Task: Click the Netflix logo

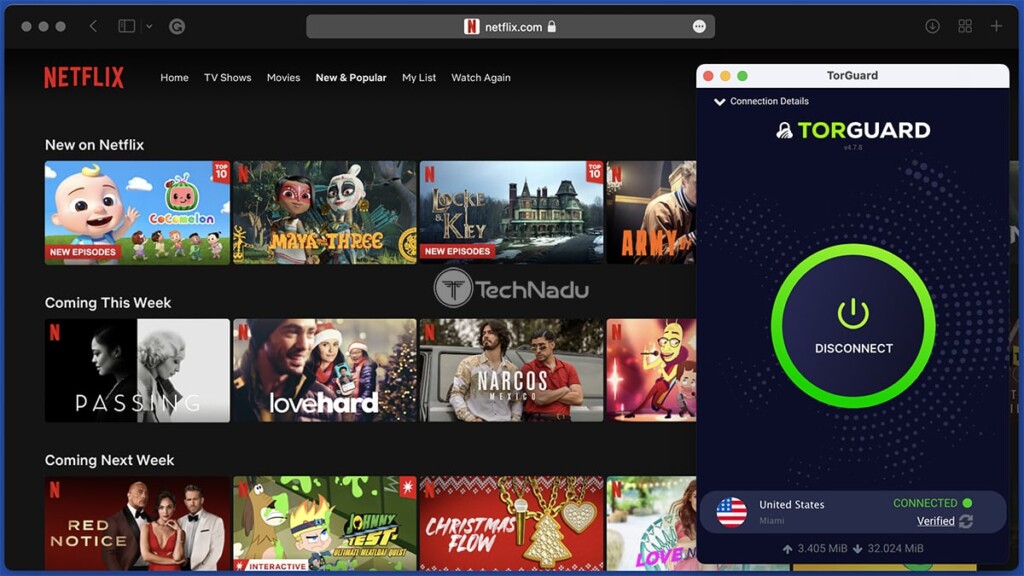Action: coord(84,78)
